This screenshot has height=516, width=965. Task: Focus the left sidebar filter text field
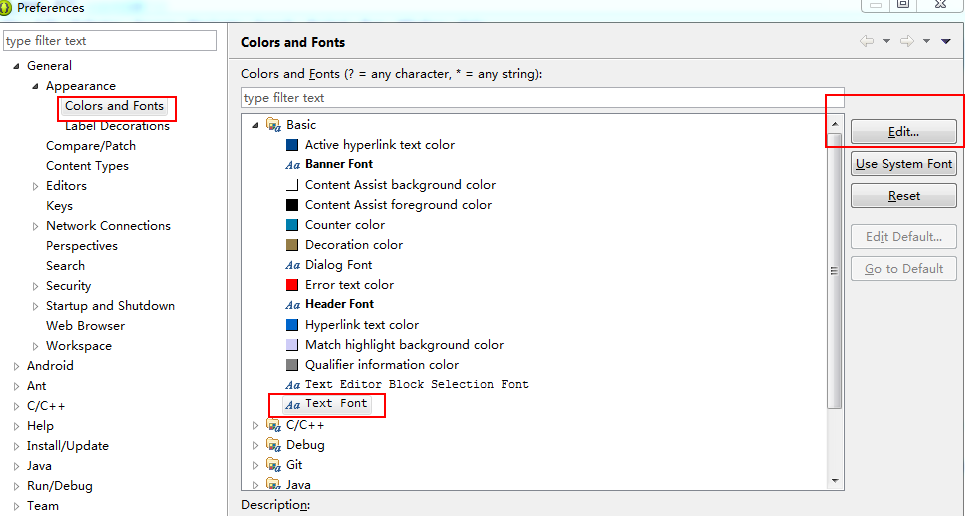pyautogui.click(x=110, y=41)
